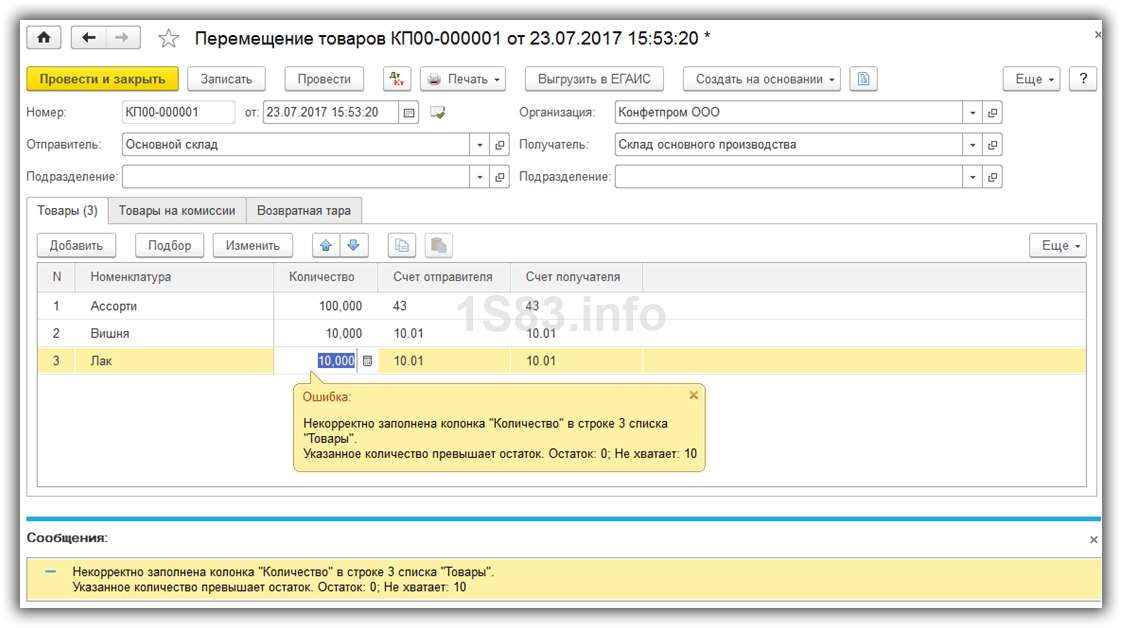Switch to Товары на комиссии tab
This screenshot has width=1122, height=628.
[x=177, y=210]
